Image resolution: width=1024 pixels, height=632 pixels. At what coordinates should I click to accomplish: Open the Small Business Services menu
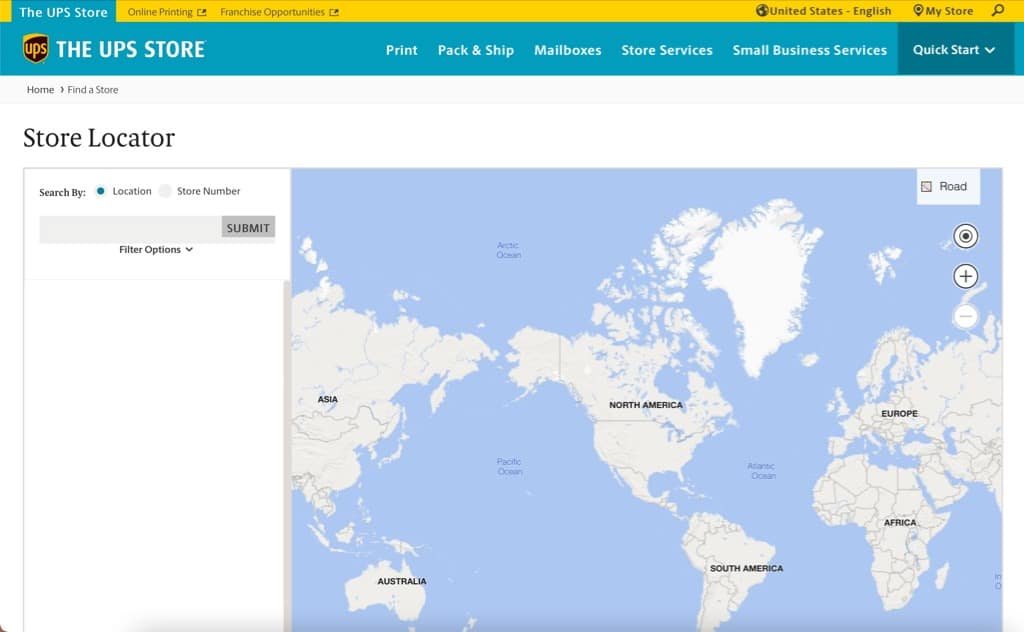(810, 50)
